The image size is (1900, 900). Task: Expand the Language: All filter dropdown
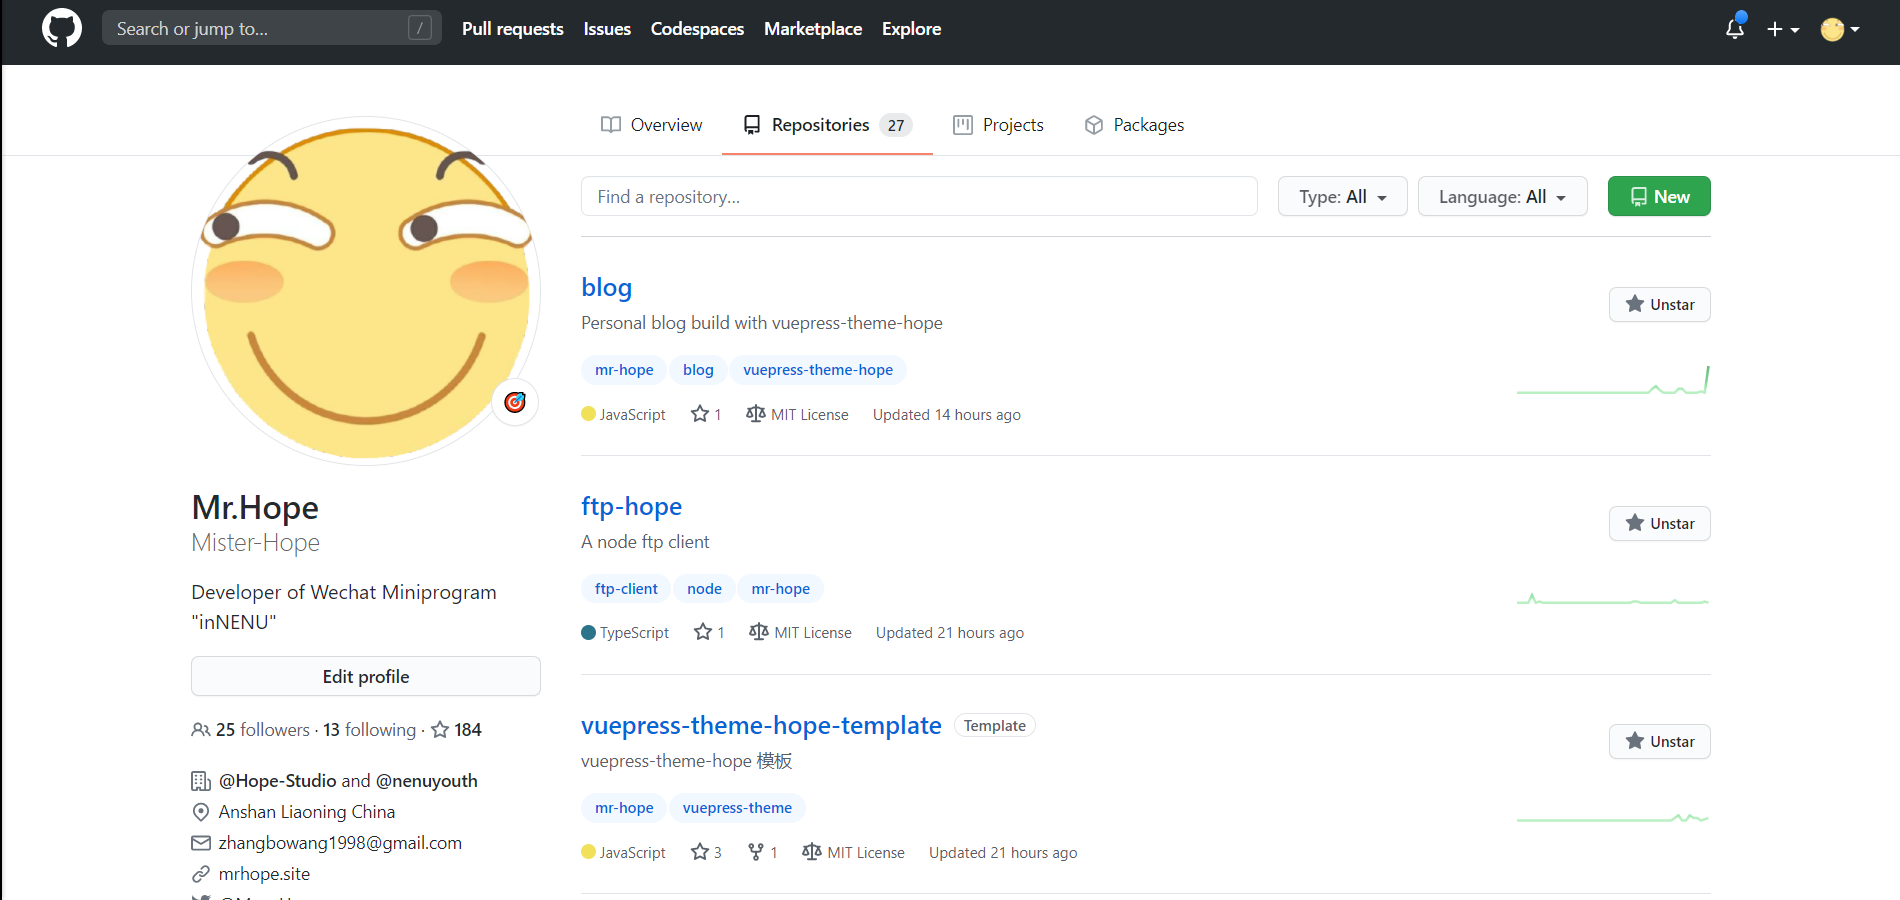click(x=1502, y=197)
